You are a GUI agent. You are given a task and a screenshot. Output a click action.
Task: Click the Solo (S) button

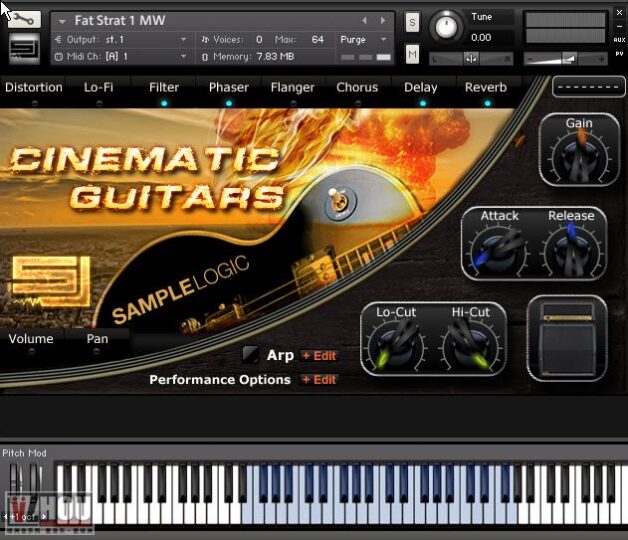click(413, 22)
